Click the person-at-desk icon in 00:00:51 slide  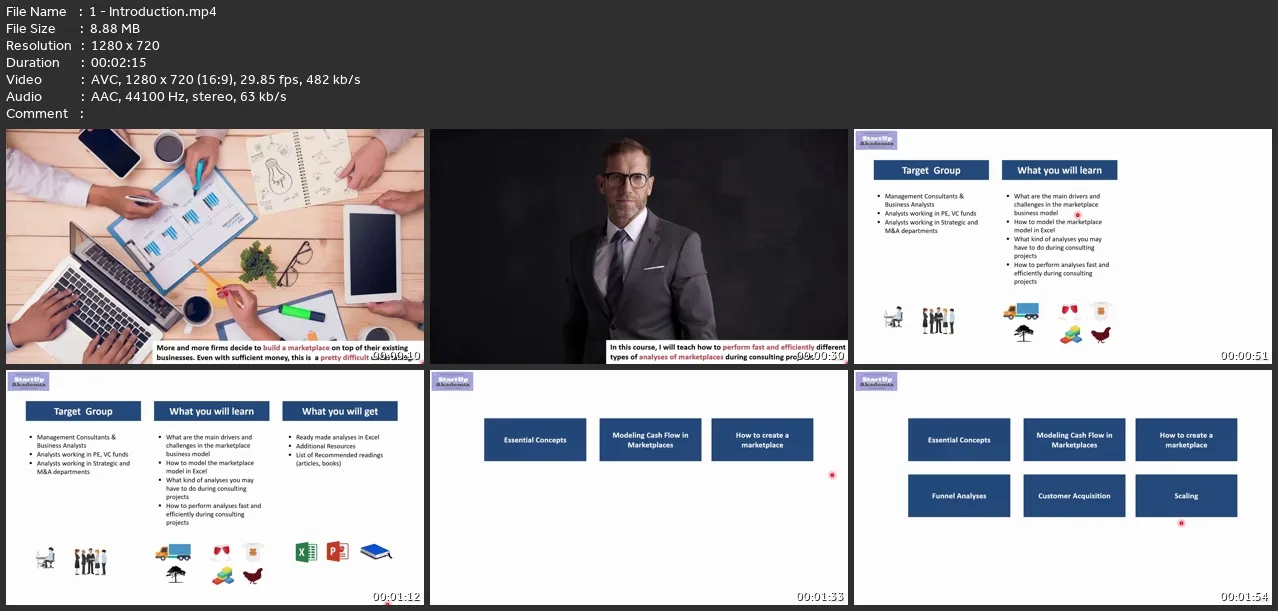coord(893,317)
